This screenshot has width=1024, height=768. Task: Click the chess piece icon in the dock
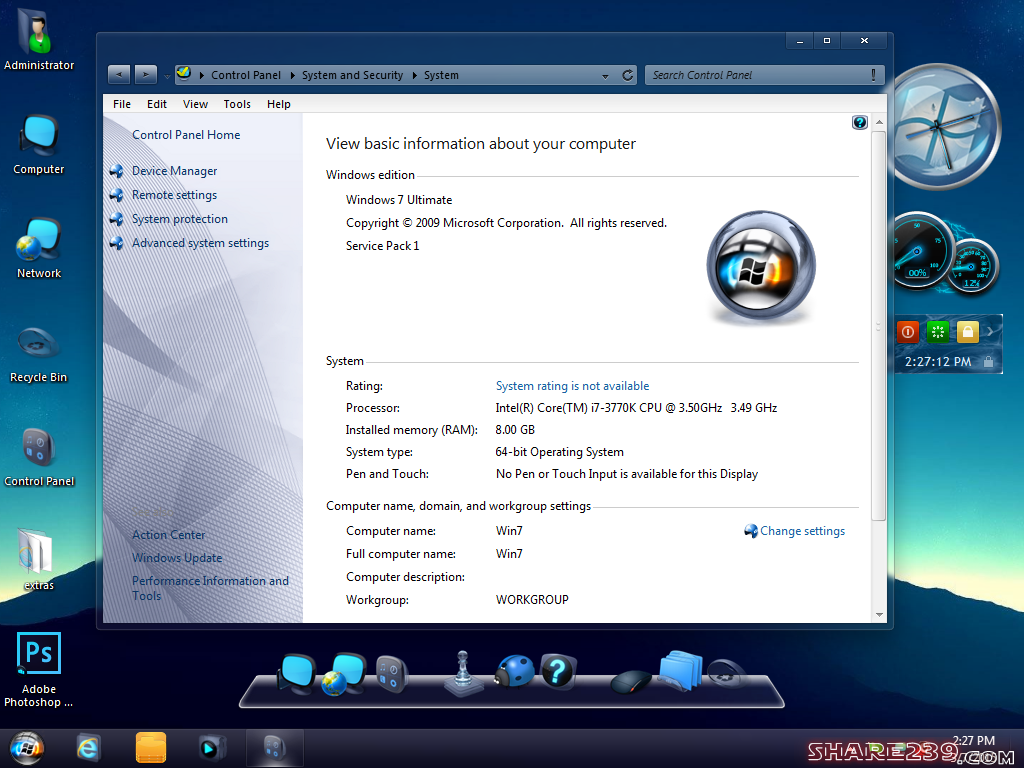click(x=463, y=674)
